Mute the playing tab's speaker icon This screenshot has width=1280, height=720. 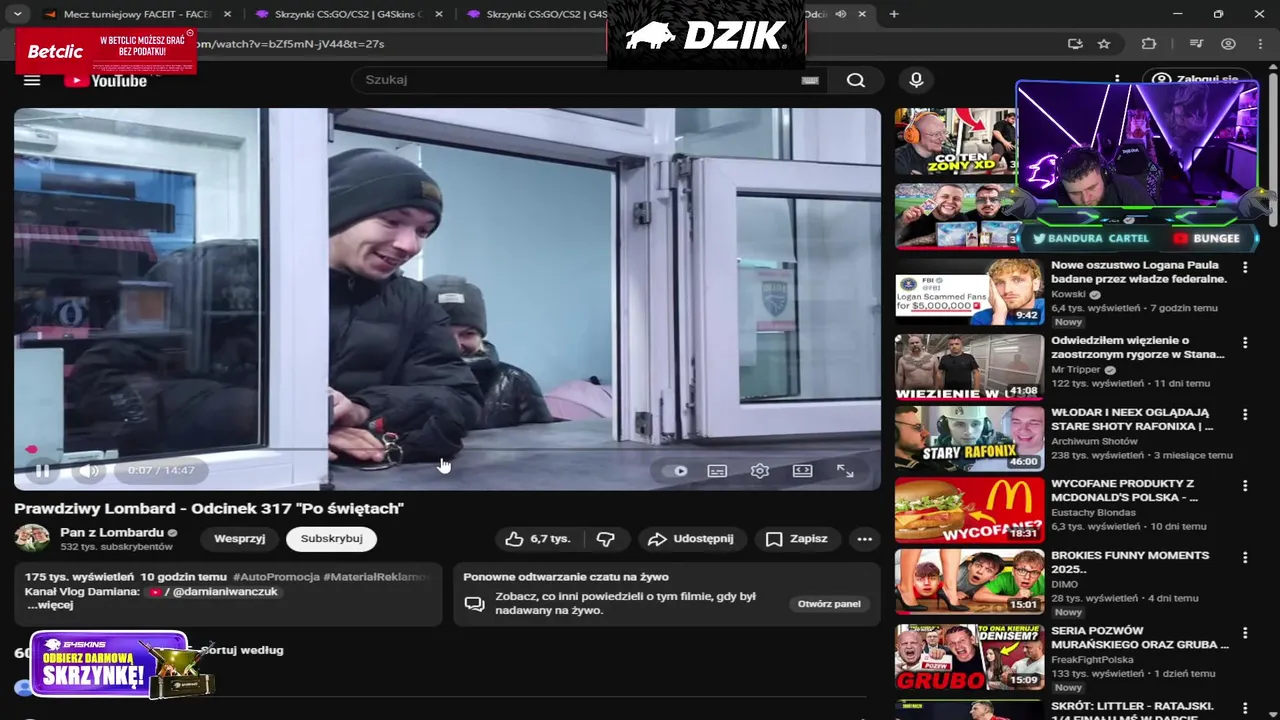click(840, 14)
